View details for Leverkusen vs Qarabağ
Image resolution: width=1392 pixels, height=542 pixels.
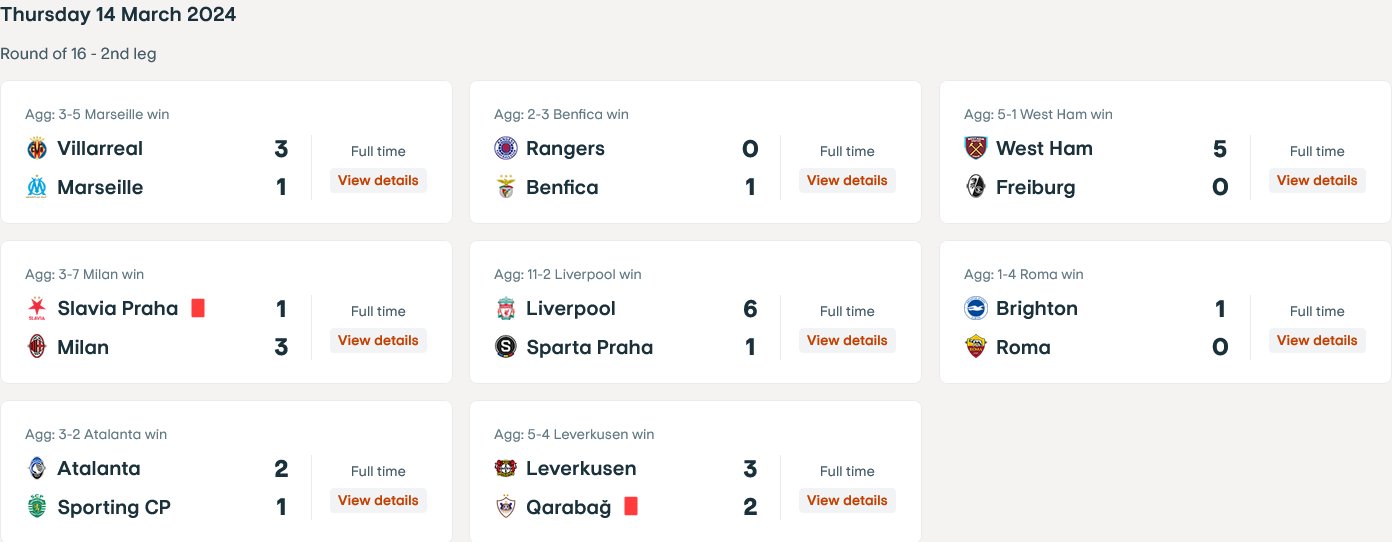[847, 500]
